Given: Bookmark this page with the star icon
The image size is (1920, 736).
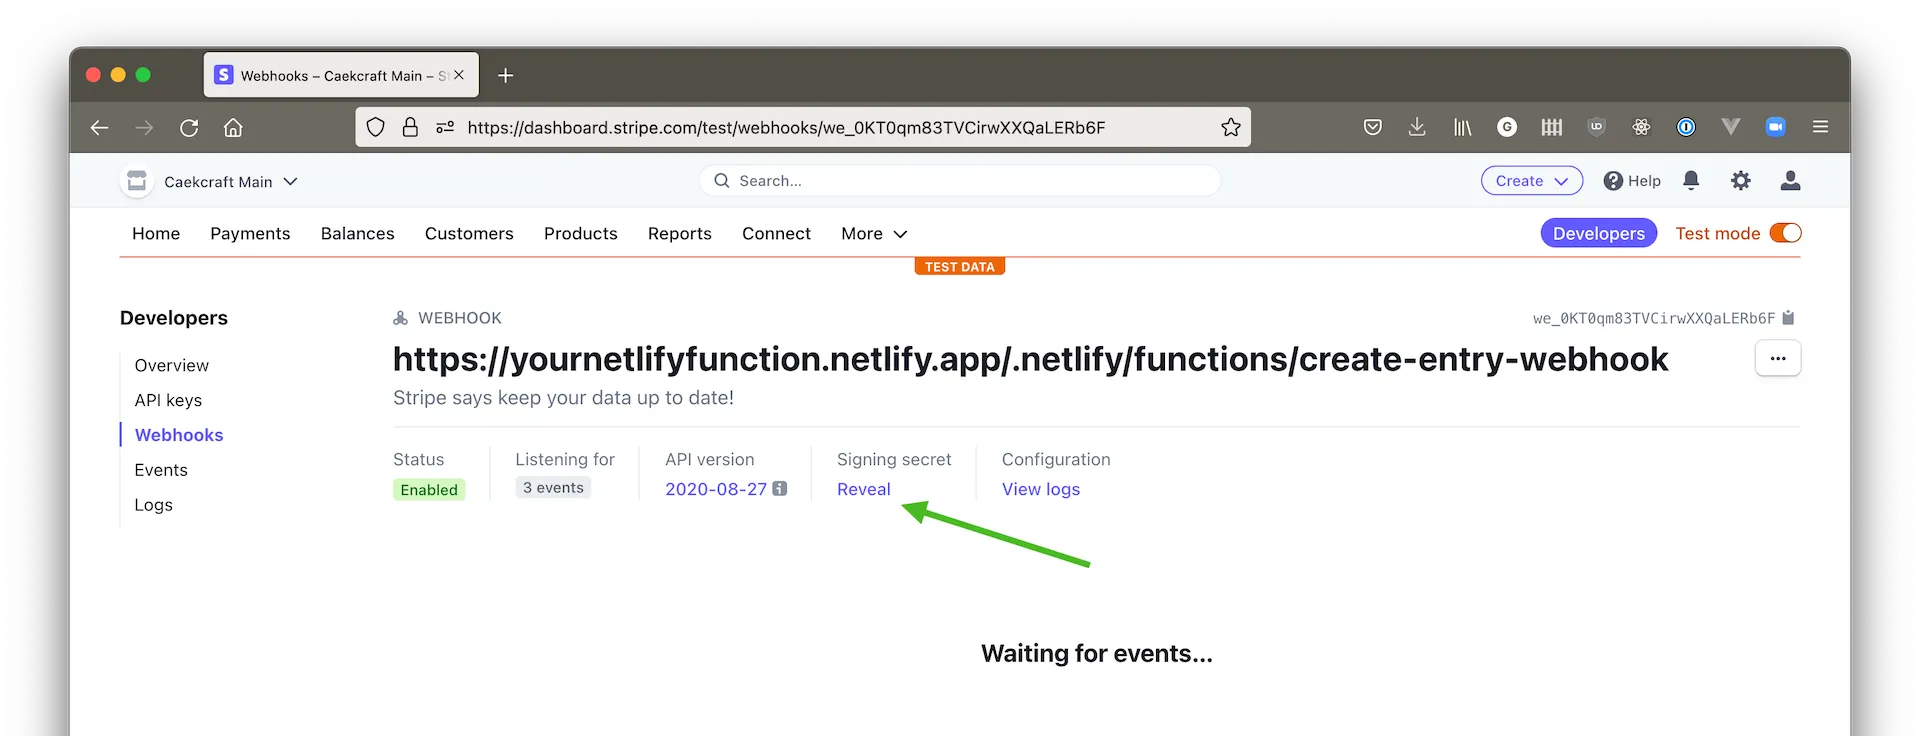Looking at the screenshot, I should [x=1231, y=127].
